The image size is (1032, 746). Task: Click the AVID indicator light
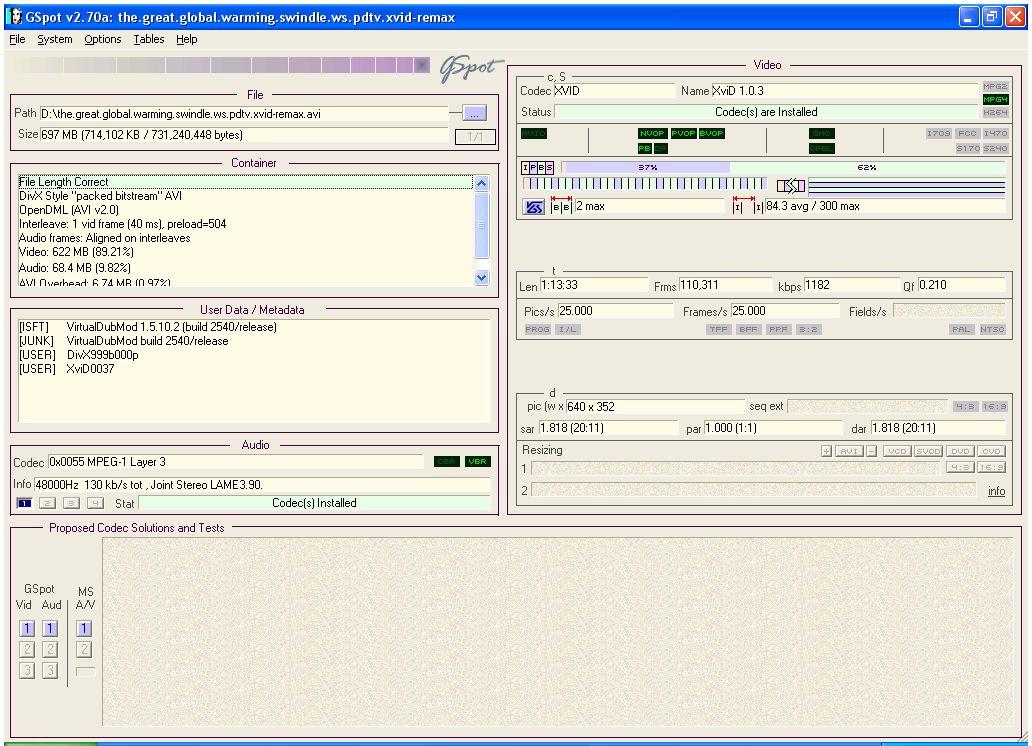534,134
